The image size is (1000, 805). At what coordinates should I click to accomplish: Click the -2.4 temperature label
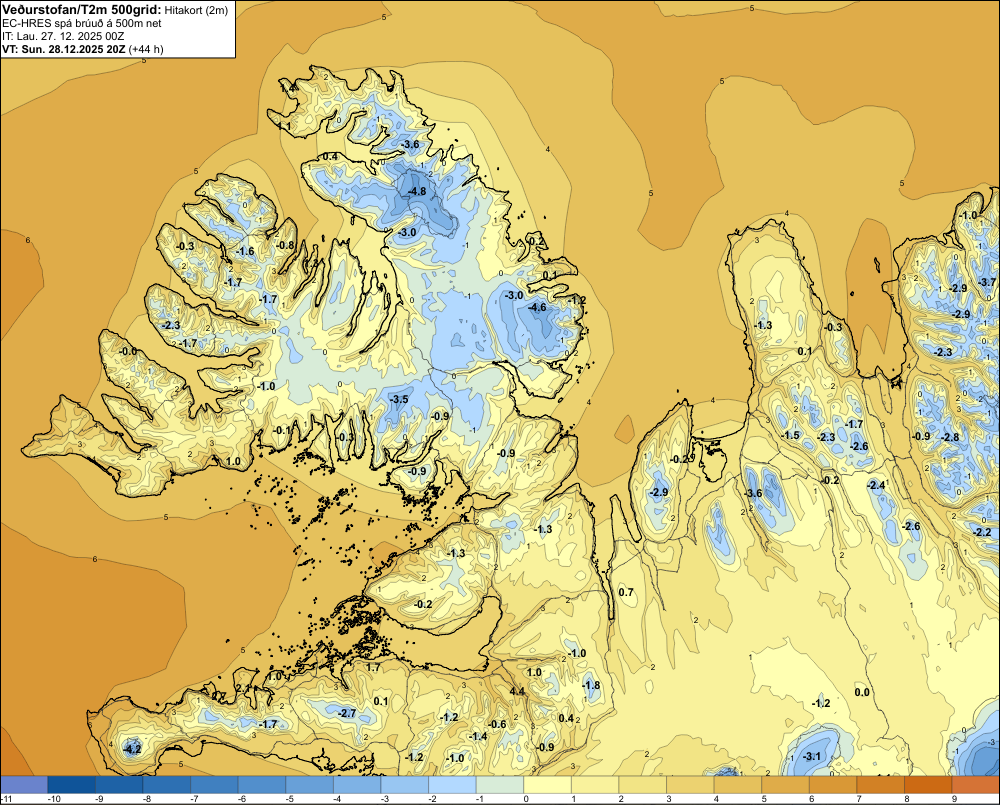(x=876, y=485)
